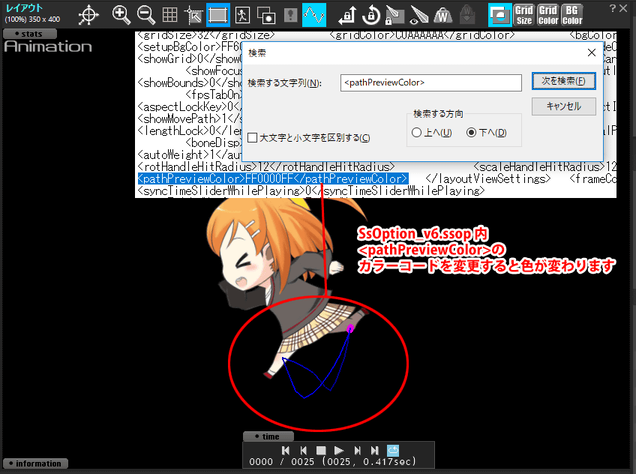Click the (100%) 350 x 400 size label
The image size is (636, 474).
click(x=32, y=19)
